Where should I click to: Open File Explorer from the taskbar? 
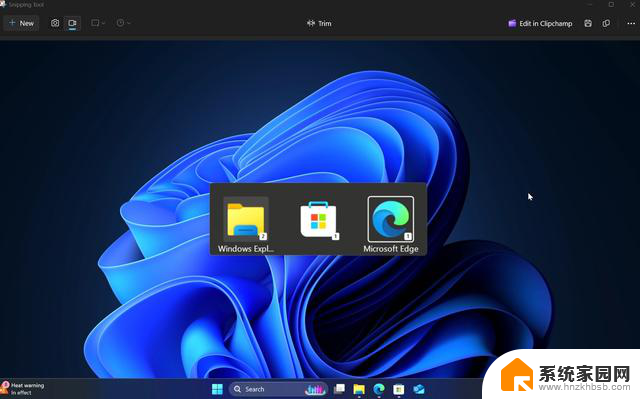(x=359, y=389)
